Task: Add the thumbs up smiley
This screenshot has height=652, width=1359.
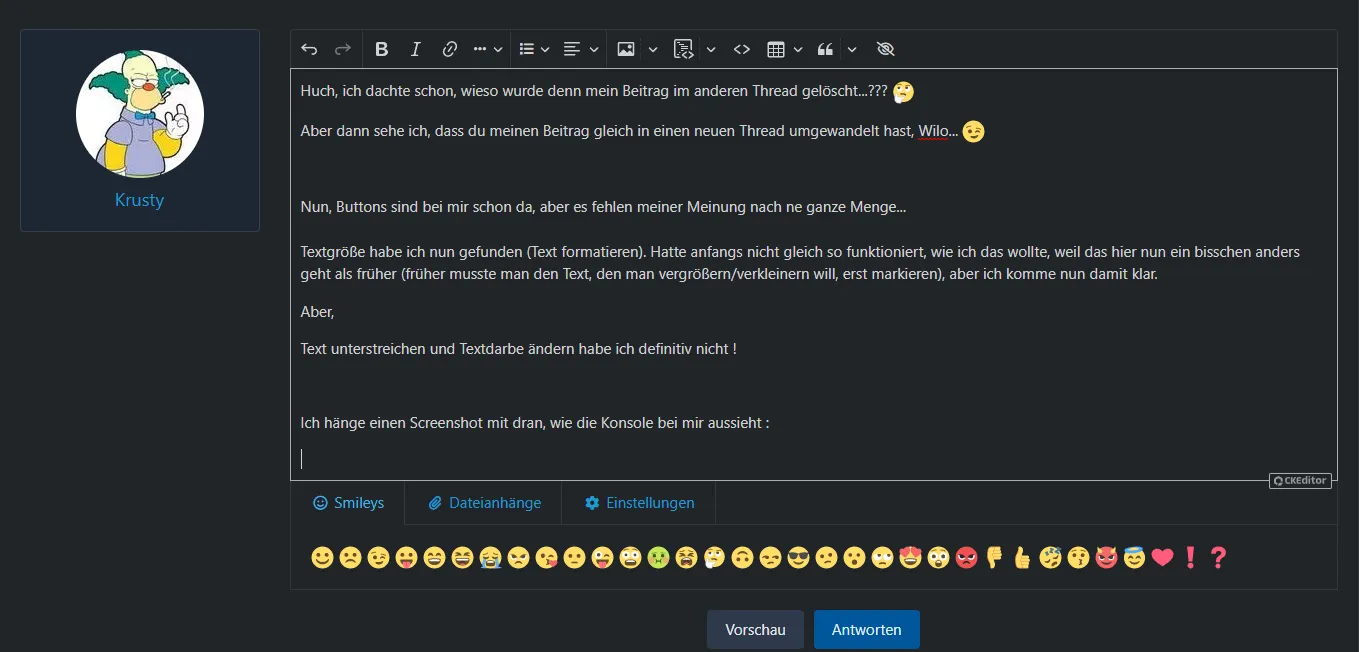Action: tap(1022, 558)
